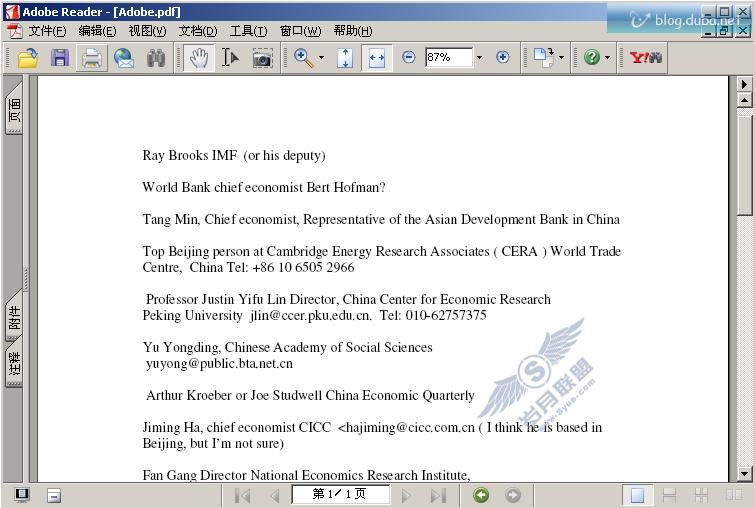Open the Help question mark icon
This screenshot has height=508, width=755.
(x=592, y=57)
